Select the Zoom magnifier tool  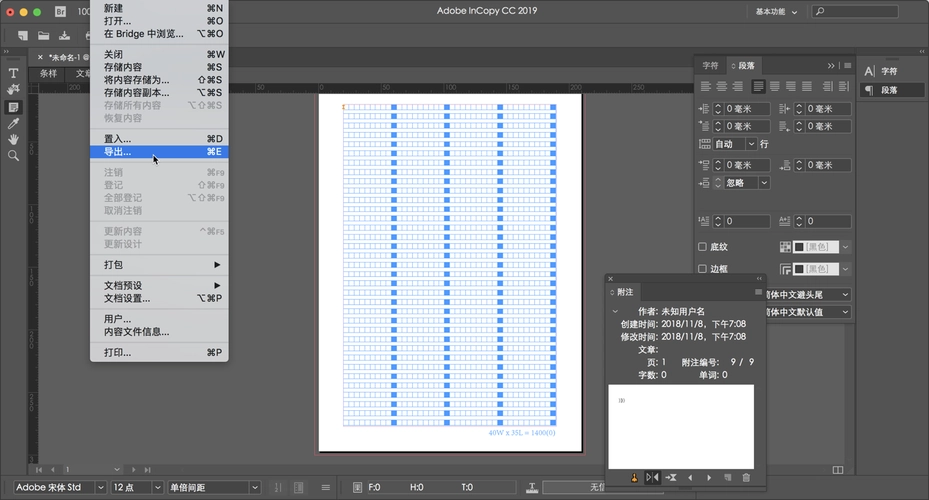tap(14, 156)
